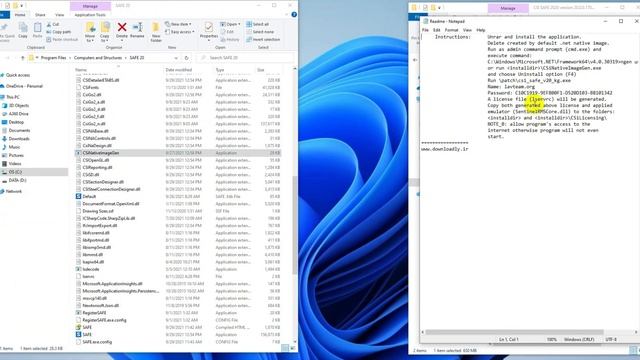Screen dimensions: 640x360
Task: Open Notepad Edit menu
Action: (436, 30)
